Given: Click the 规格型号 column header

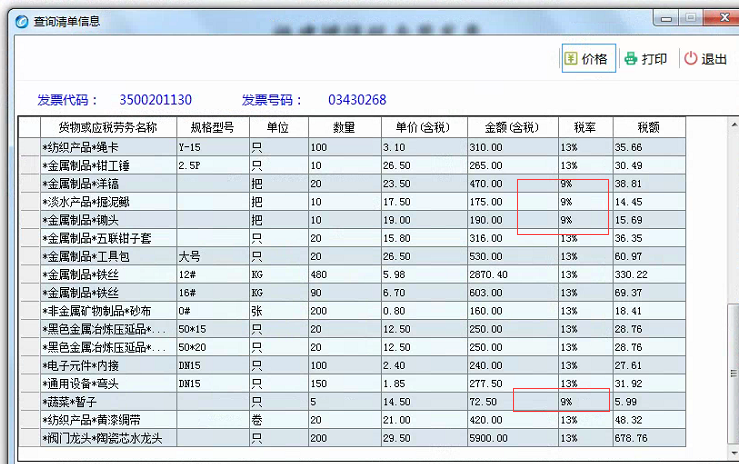Looking at the screenshot, I should (x=211, y=127).
